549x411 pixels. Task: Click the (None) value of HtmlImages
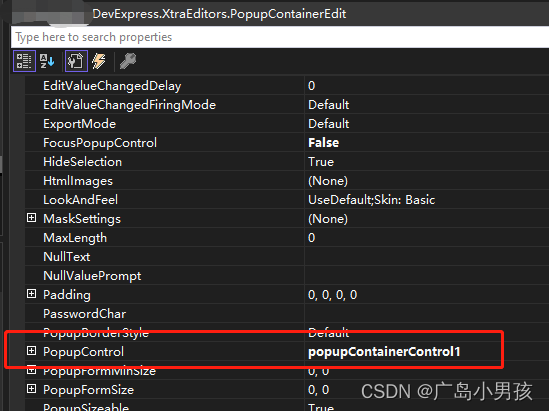[x=328, y=181]
